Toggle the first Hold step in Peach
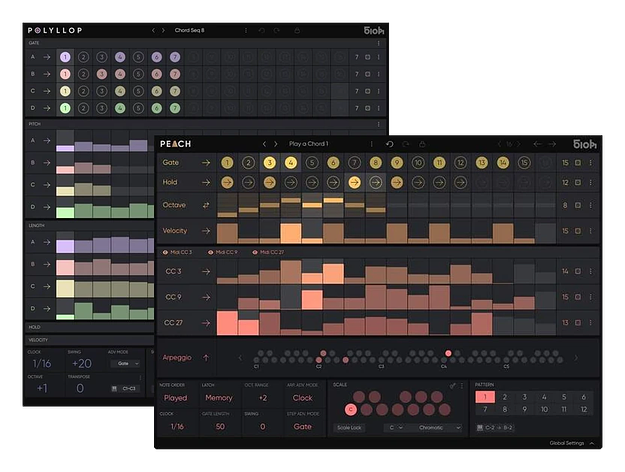The image size is (625, 472). click(227, 183)
